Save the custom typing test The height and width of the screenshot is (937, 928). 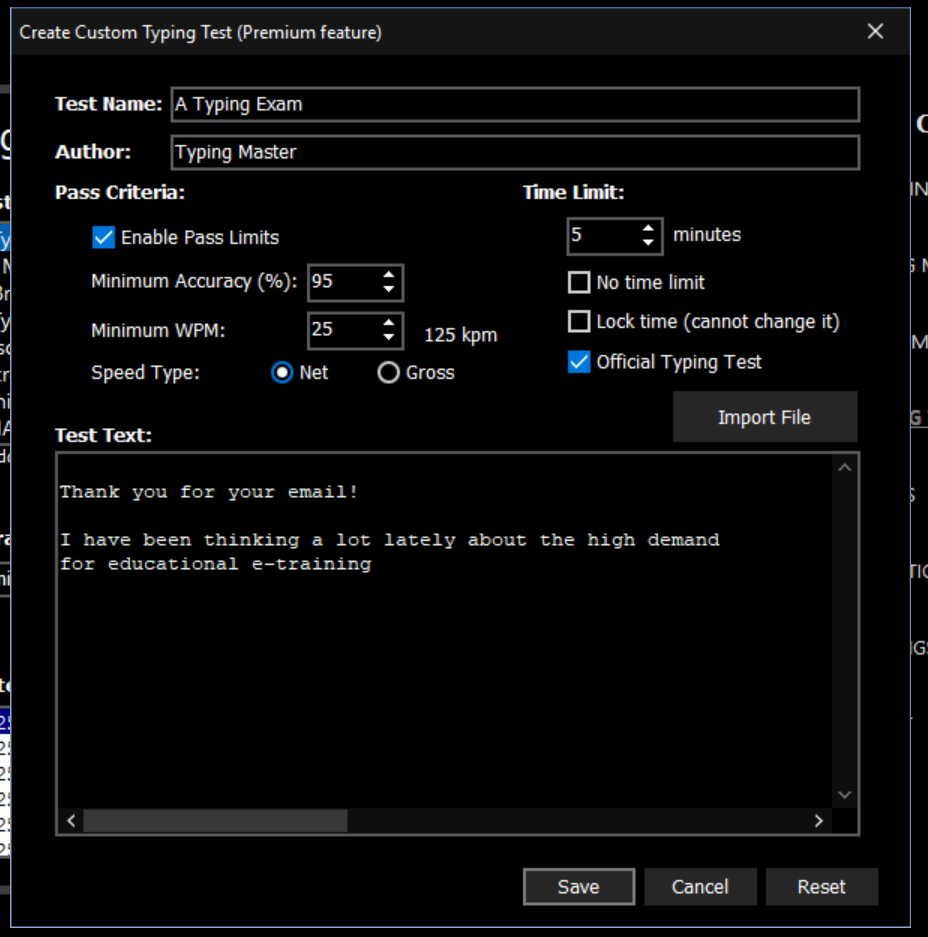[578, 887]
